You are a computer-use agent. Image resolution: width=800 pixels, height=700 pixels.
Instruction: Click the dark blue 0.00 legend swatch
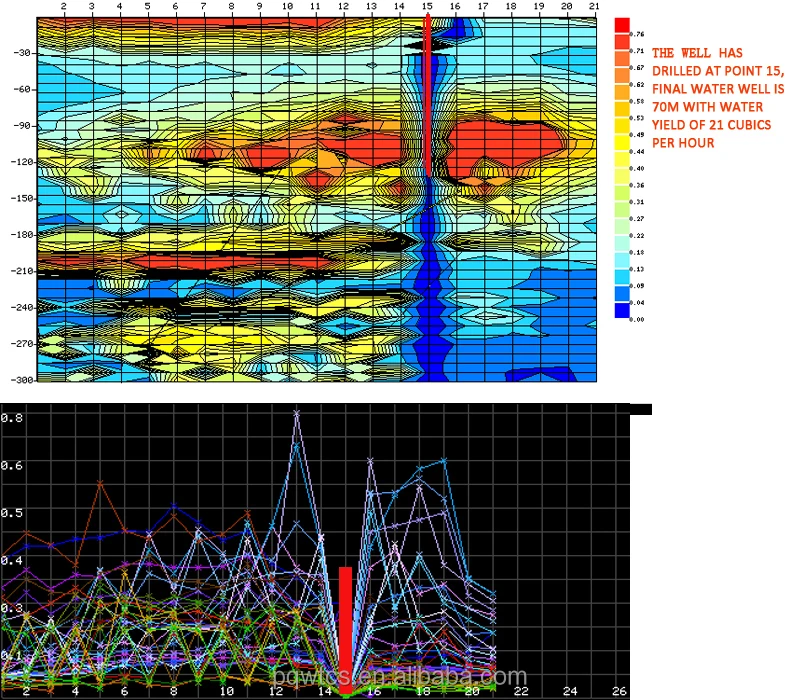click(x=622, y=311)
